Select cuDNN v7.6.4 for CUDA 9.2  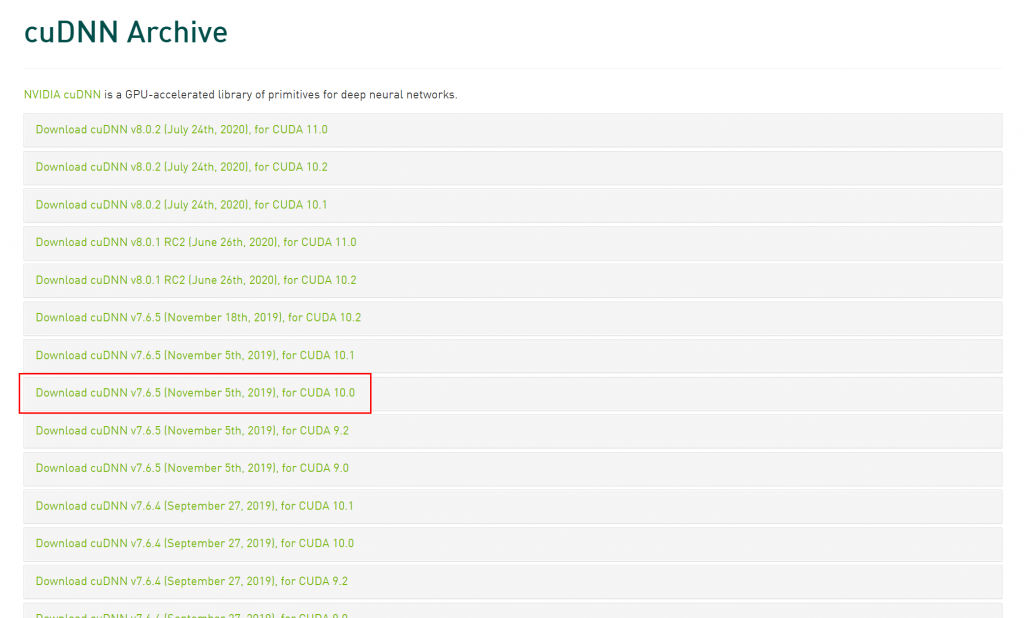pos(191,581)
